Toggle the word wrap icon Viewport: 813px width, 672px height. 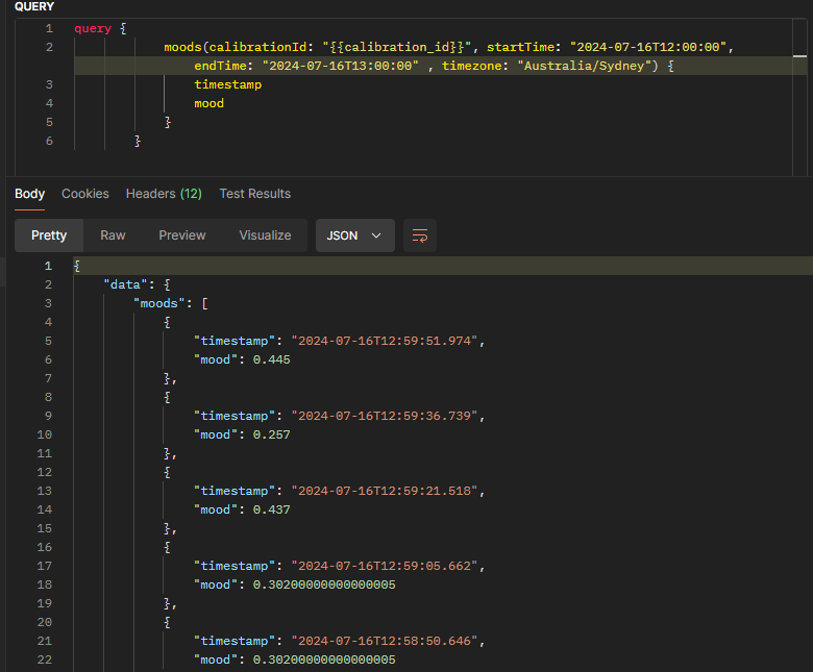click(x=419, y=235)
